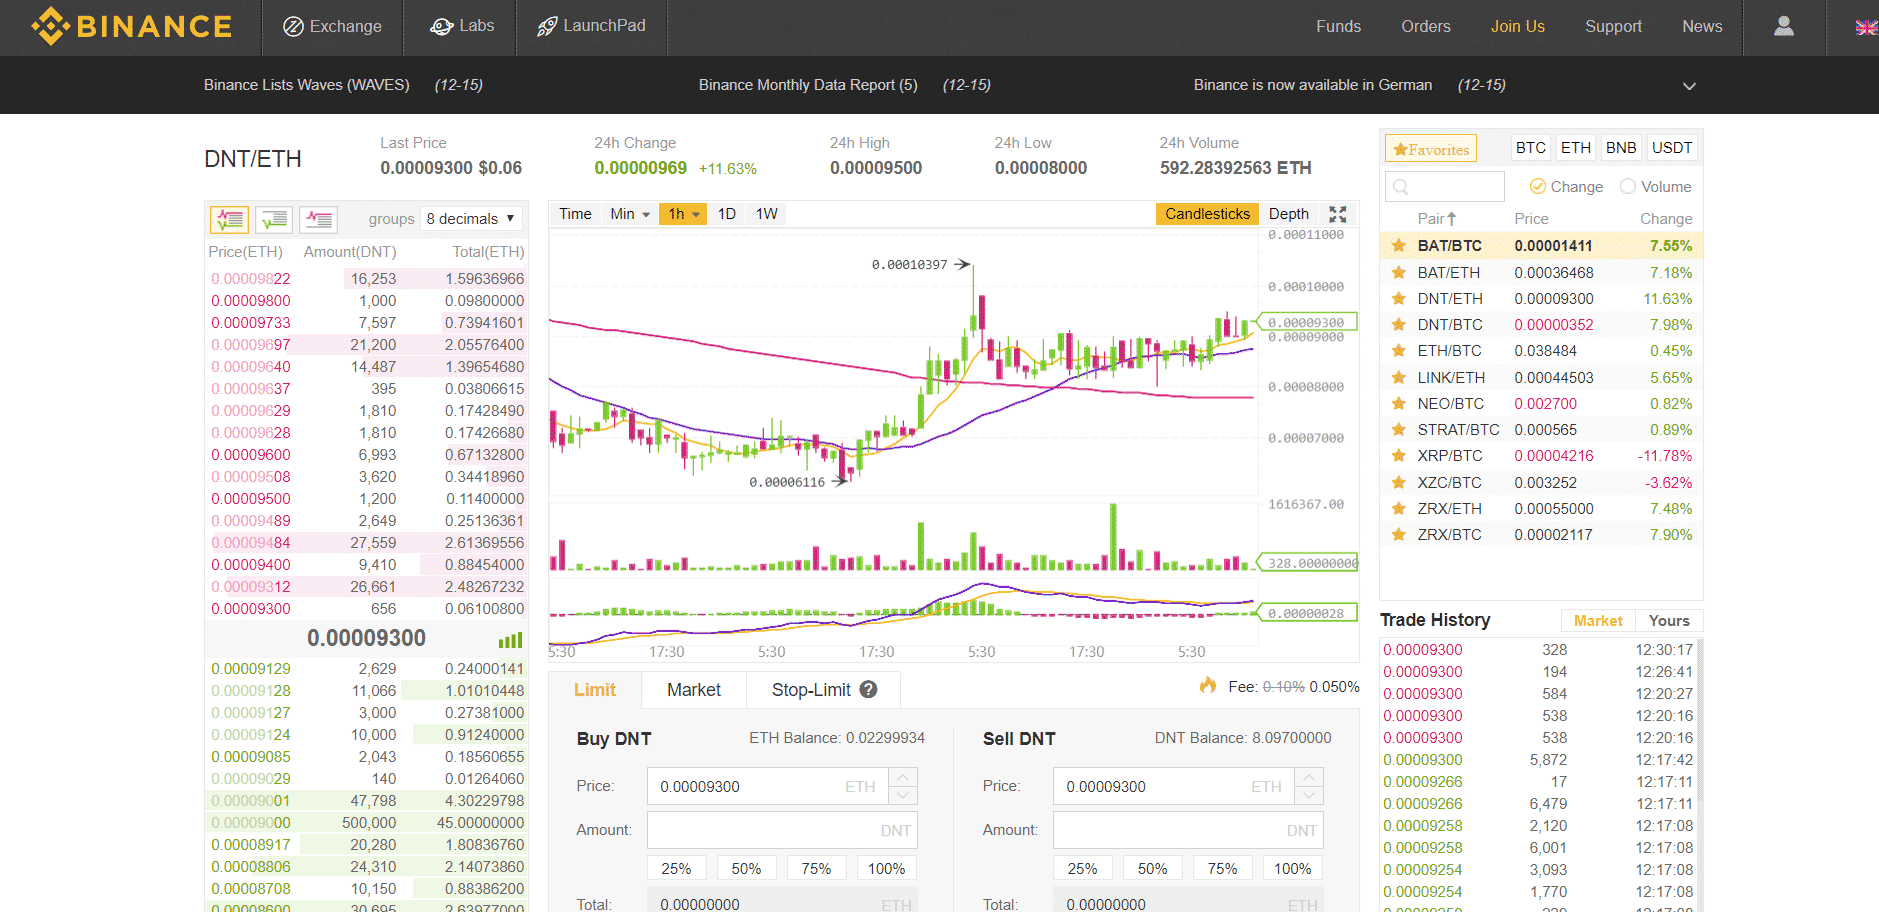Decrease the buy price stepper

point(903,795)
